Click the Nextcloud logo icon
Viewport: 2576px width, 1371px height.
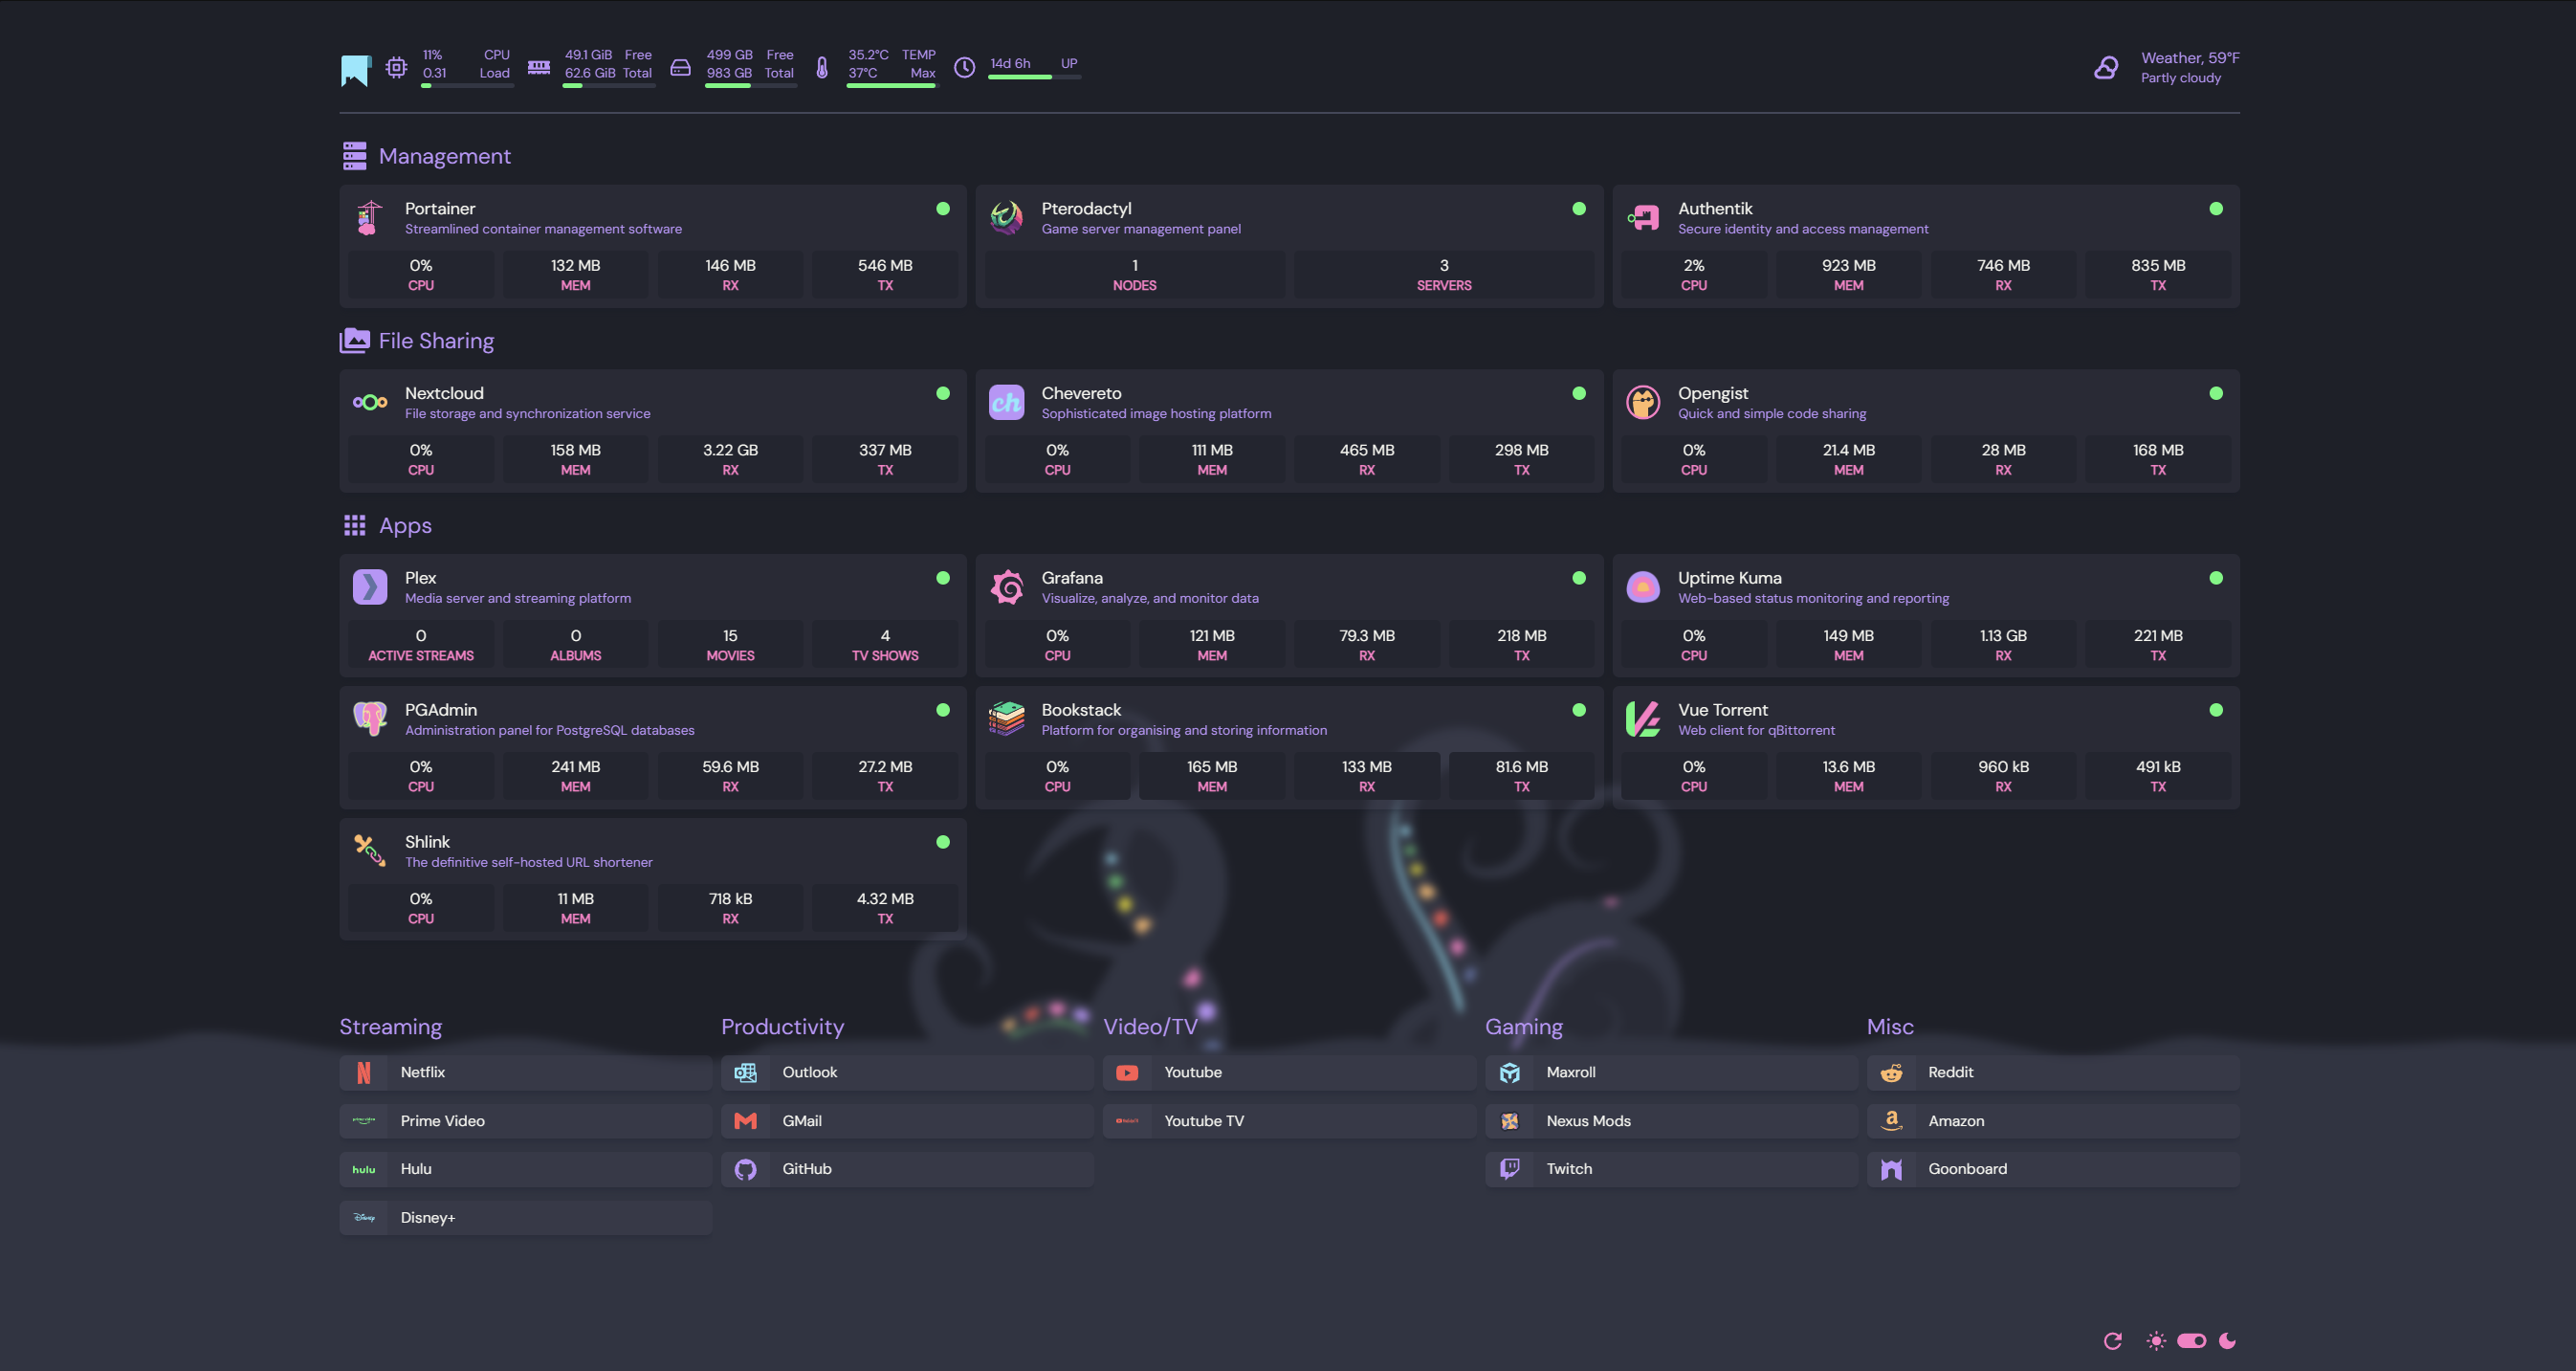(369, 402)
